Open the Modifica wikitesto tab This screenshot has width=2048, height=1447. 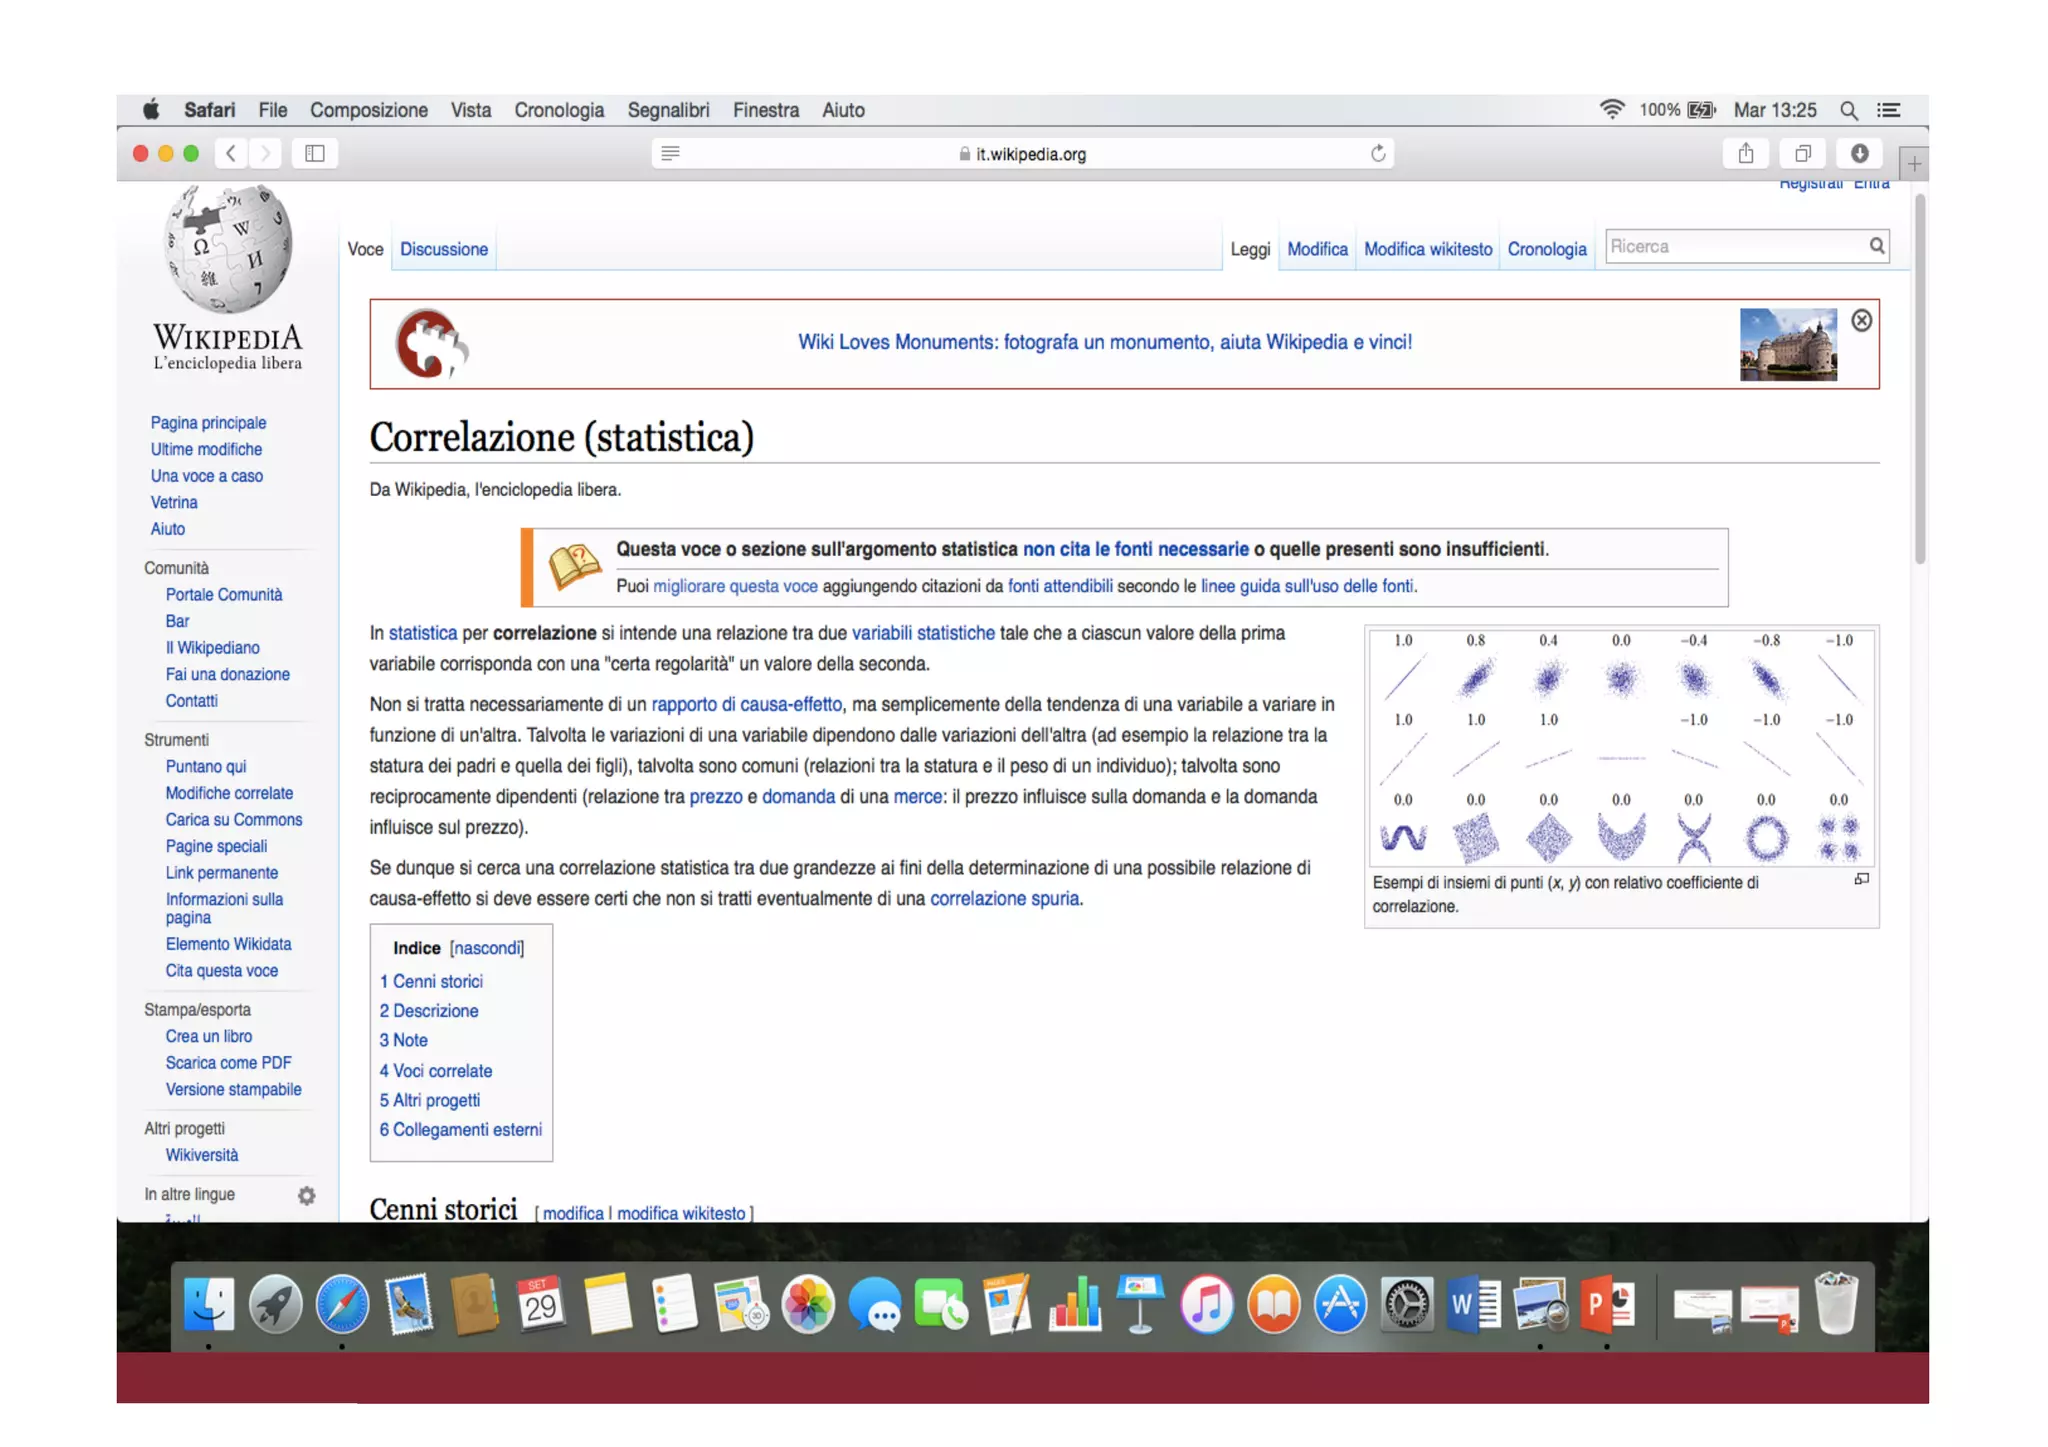click(1427, 249)
